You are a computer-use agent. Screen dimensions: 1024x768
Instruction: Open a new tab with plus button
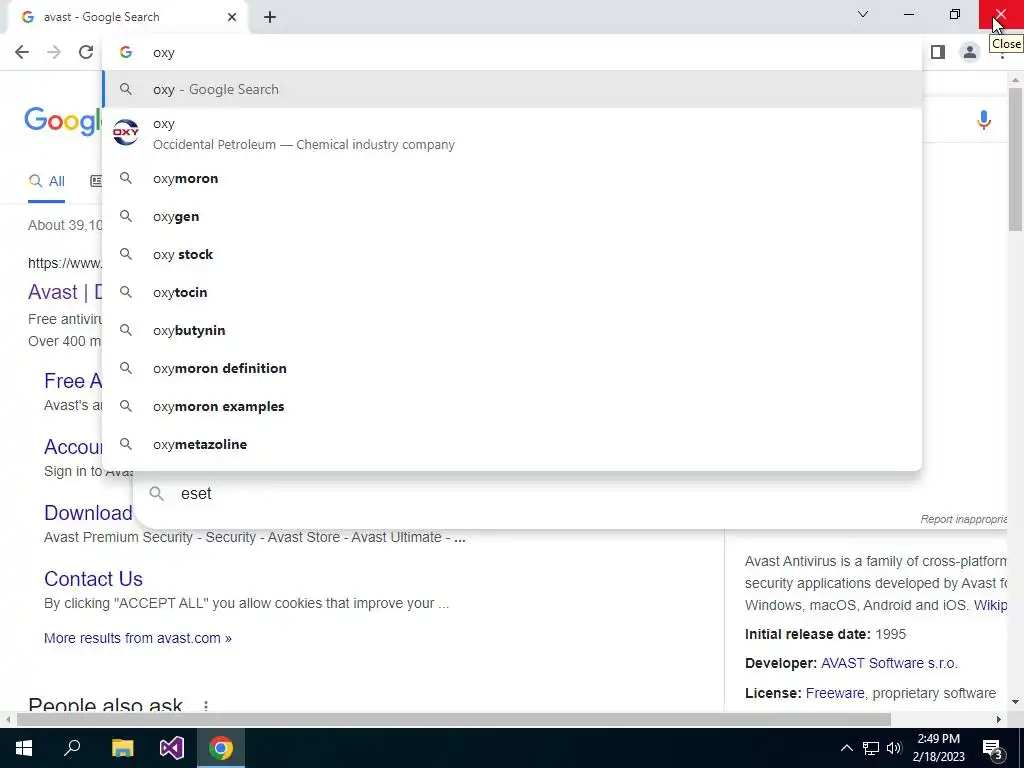coord(270,17)
